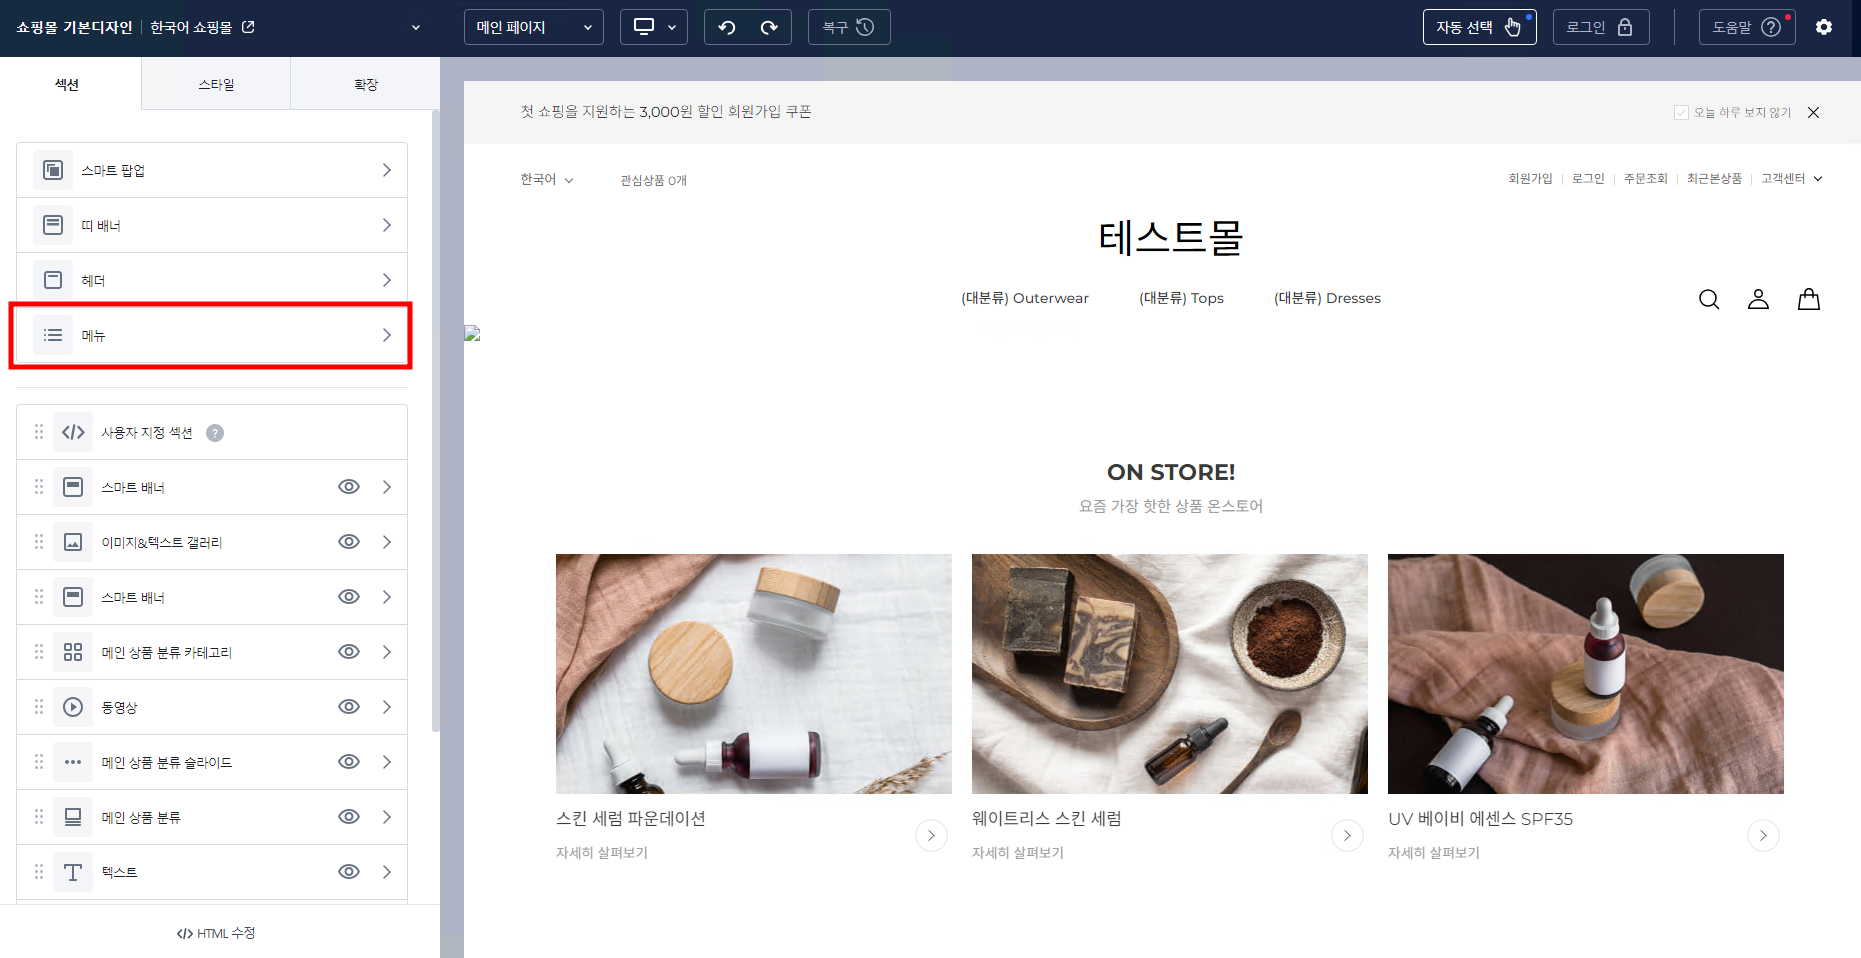
Task: Click the 메인 상품 분류 슬라이드 dots icon
Action: (73, 762)
